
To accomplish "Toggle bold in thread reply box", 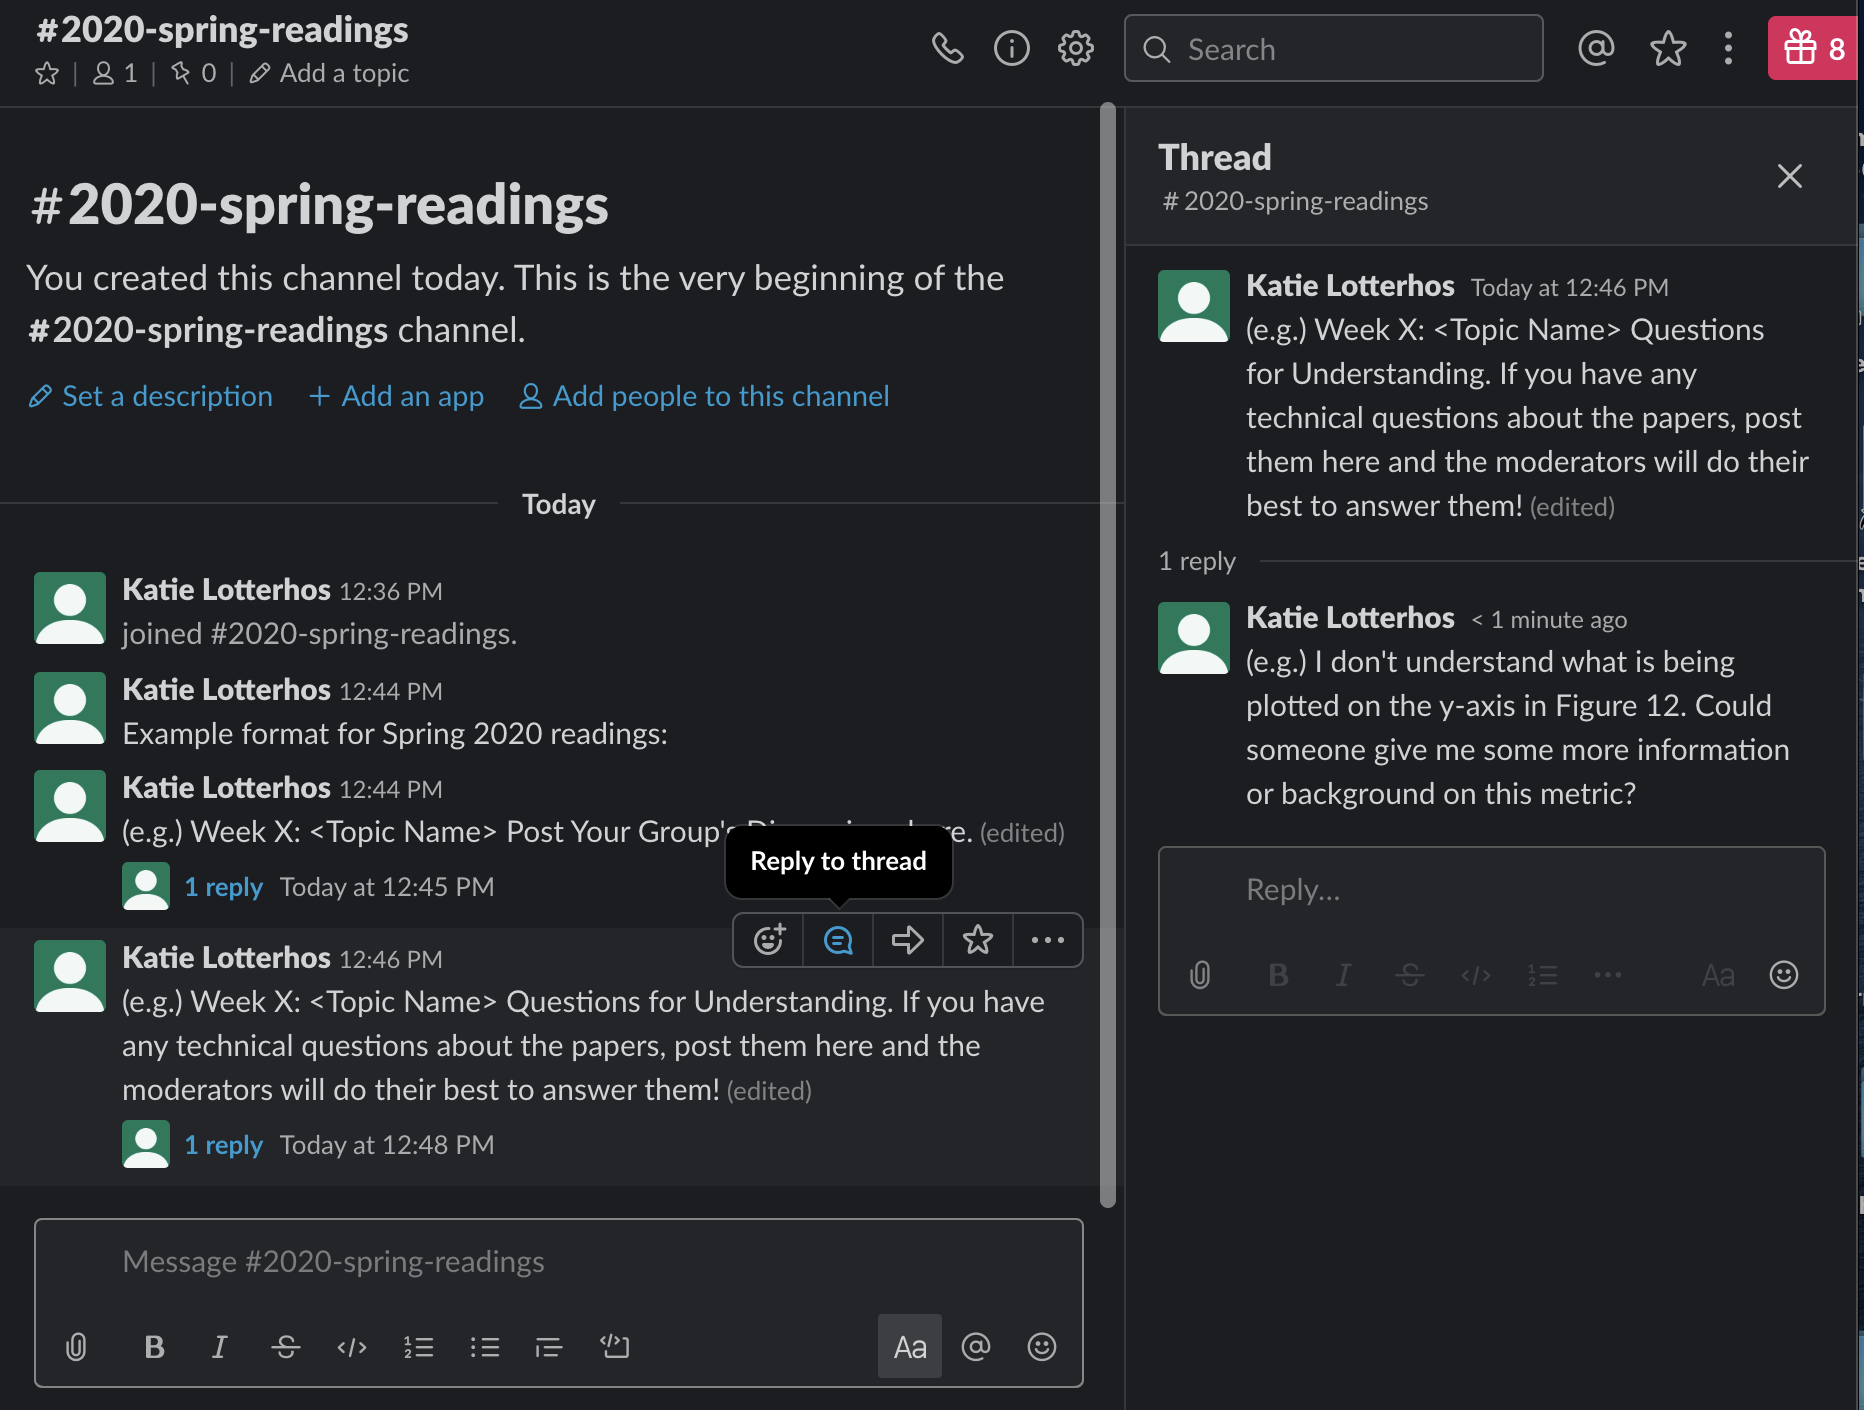I will 1278,975.
